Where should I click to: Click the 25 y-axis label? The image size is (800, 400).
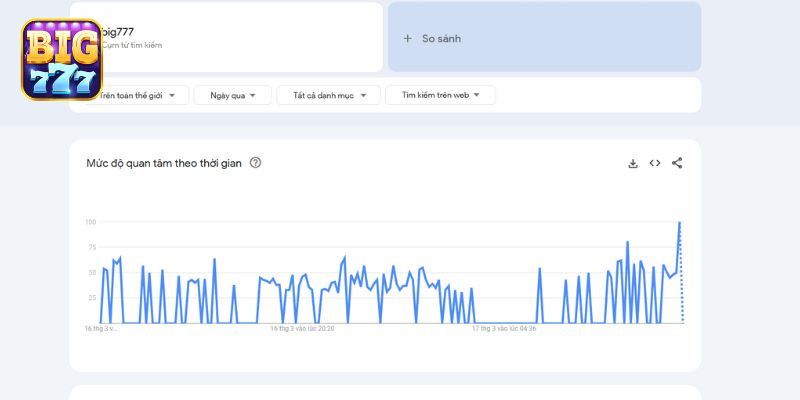91,298
